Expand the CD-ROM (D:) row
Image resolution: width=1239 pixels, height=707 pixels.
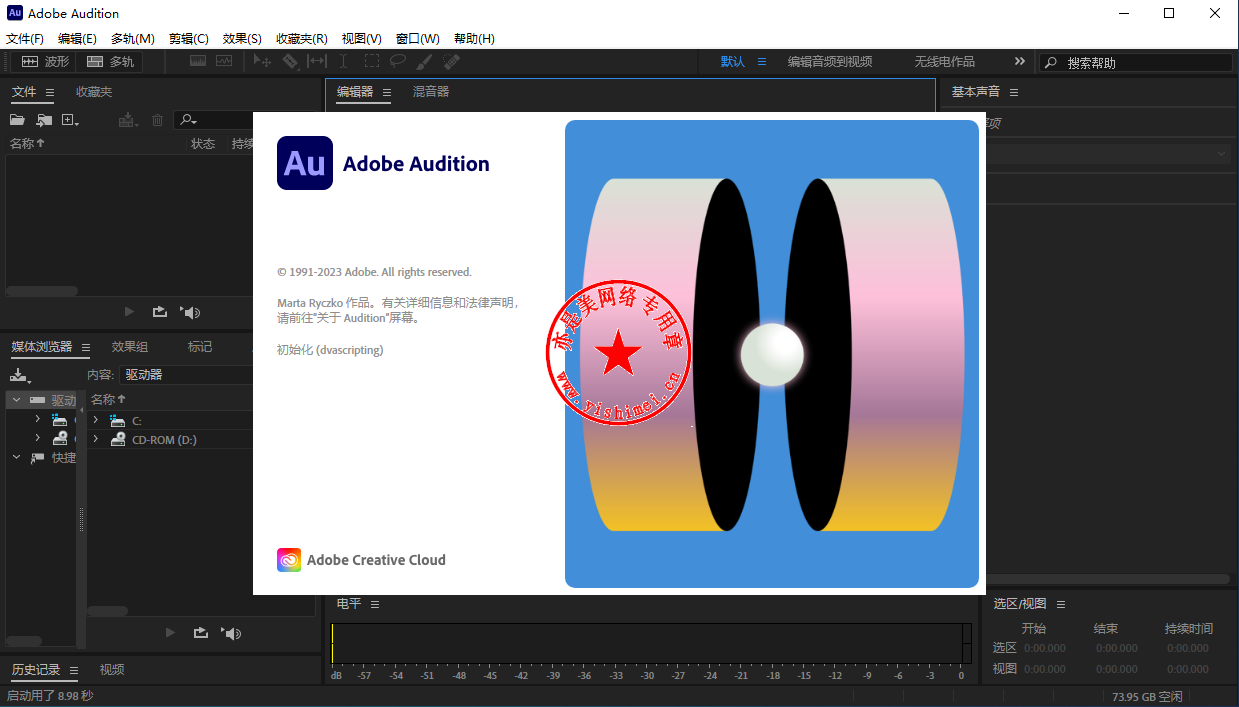pos(96,439)
